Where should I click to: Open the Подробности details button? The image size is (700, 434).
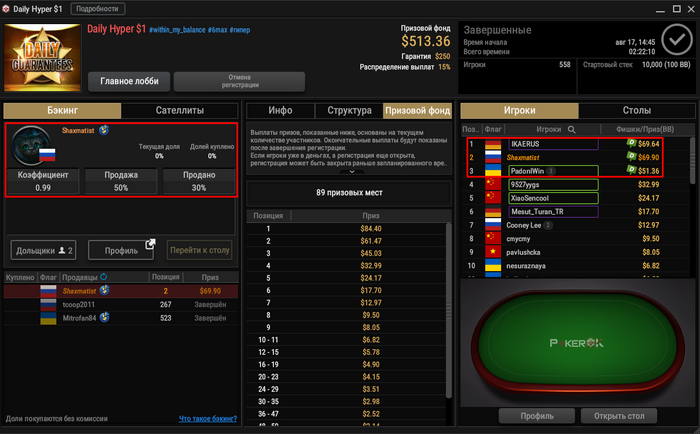[97, 9]
